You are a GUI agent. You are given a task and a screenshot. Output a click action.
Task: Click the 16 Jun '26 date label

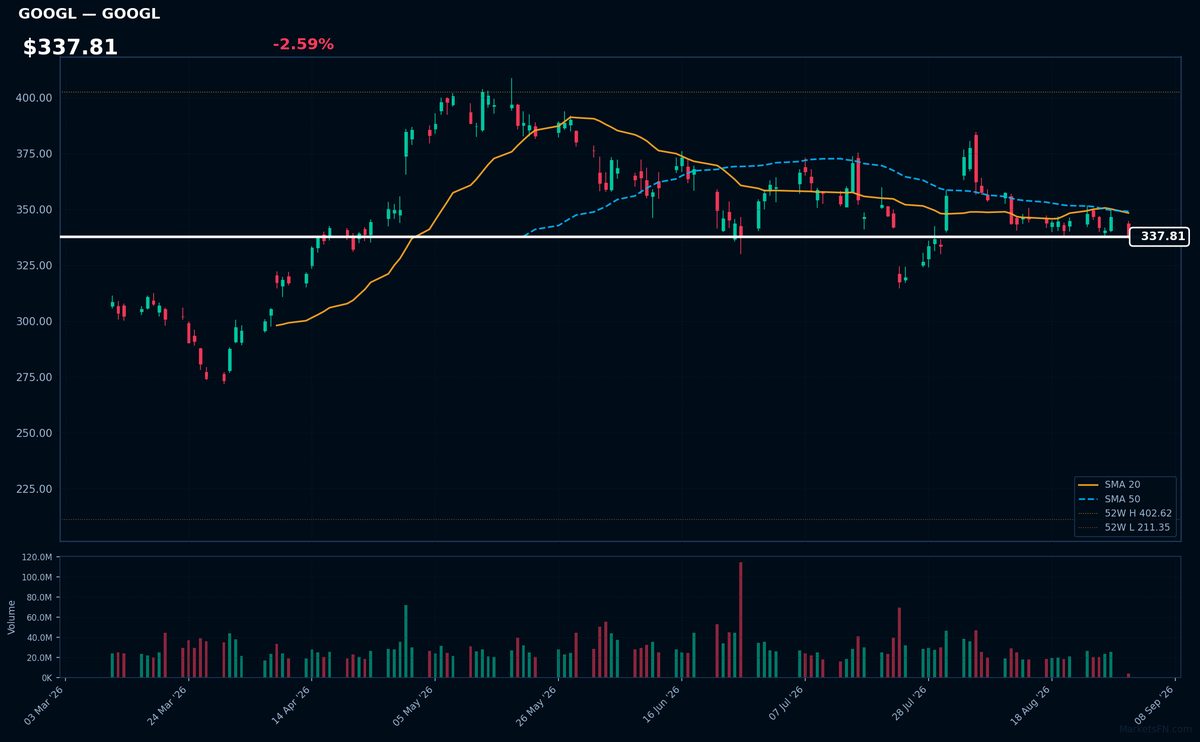660,706
